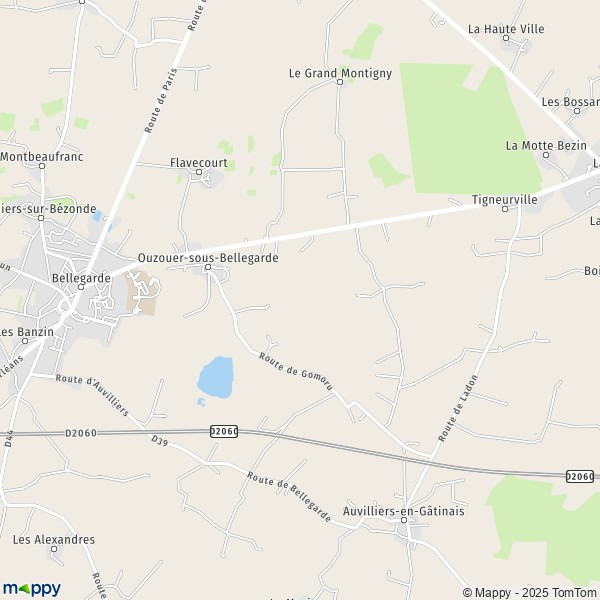This screenshot has height=600, width=600.
Task: Click the Route de Gomoru label
Action: point(296,372)
